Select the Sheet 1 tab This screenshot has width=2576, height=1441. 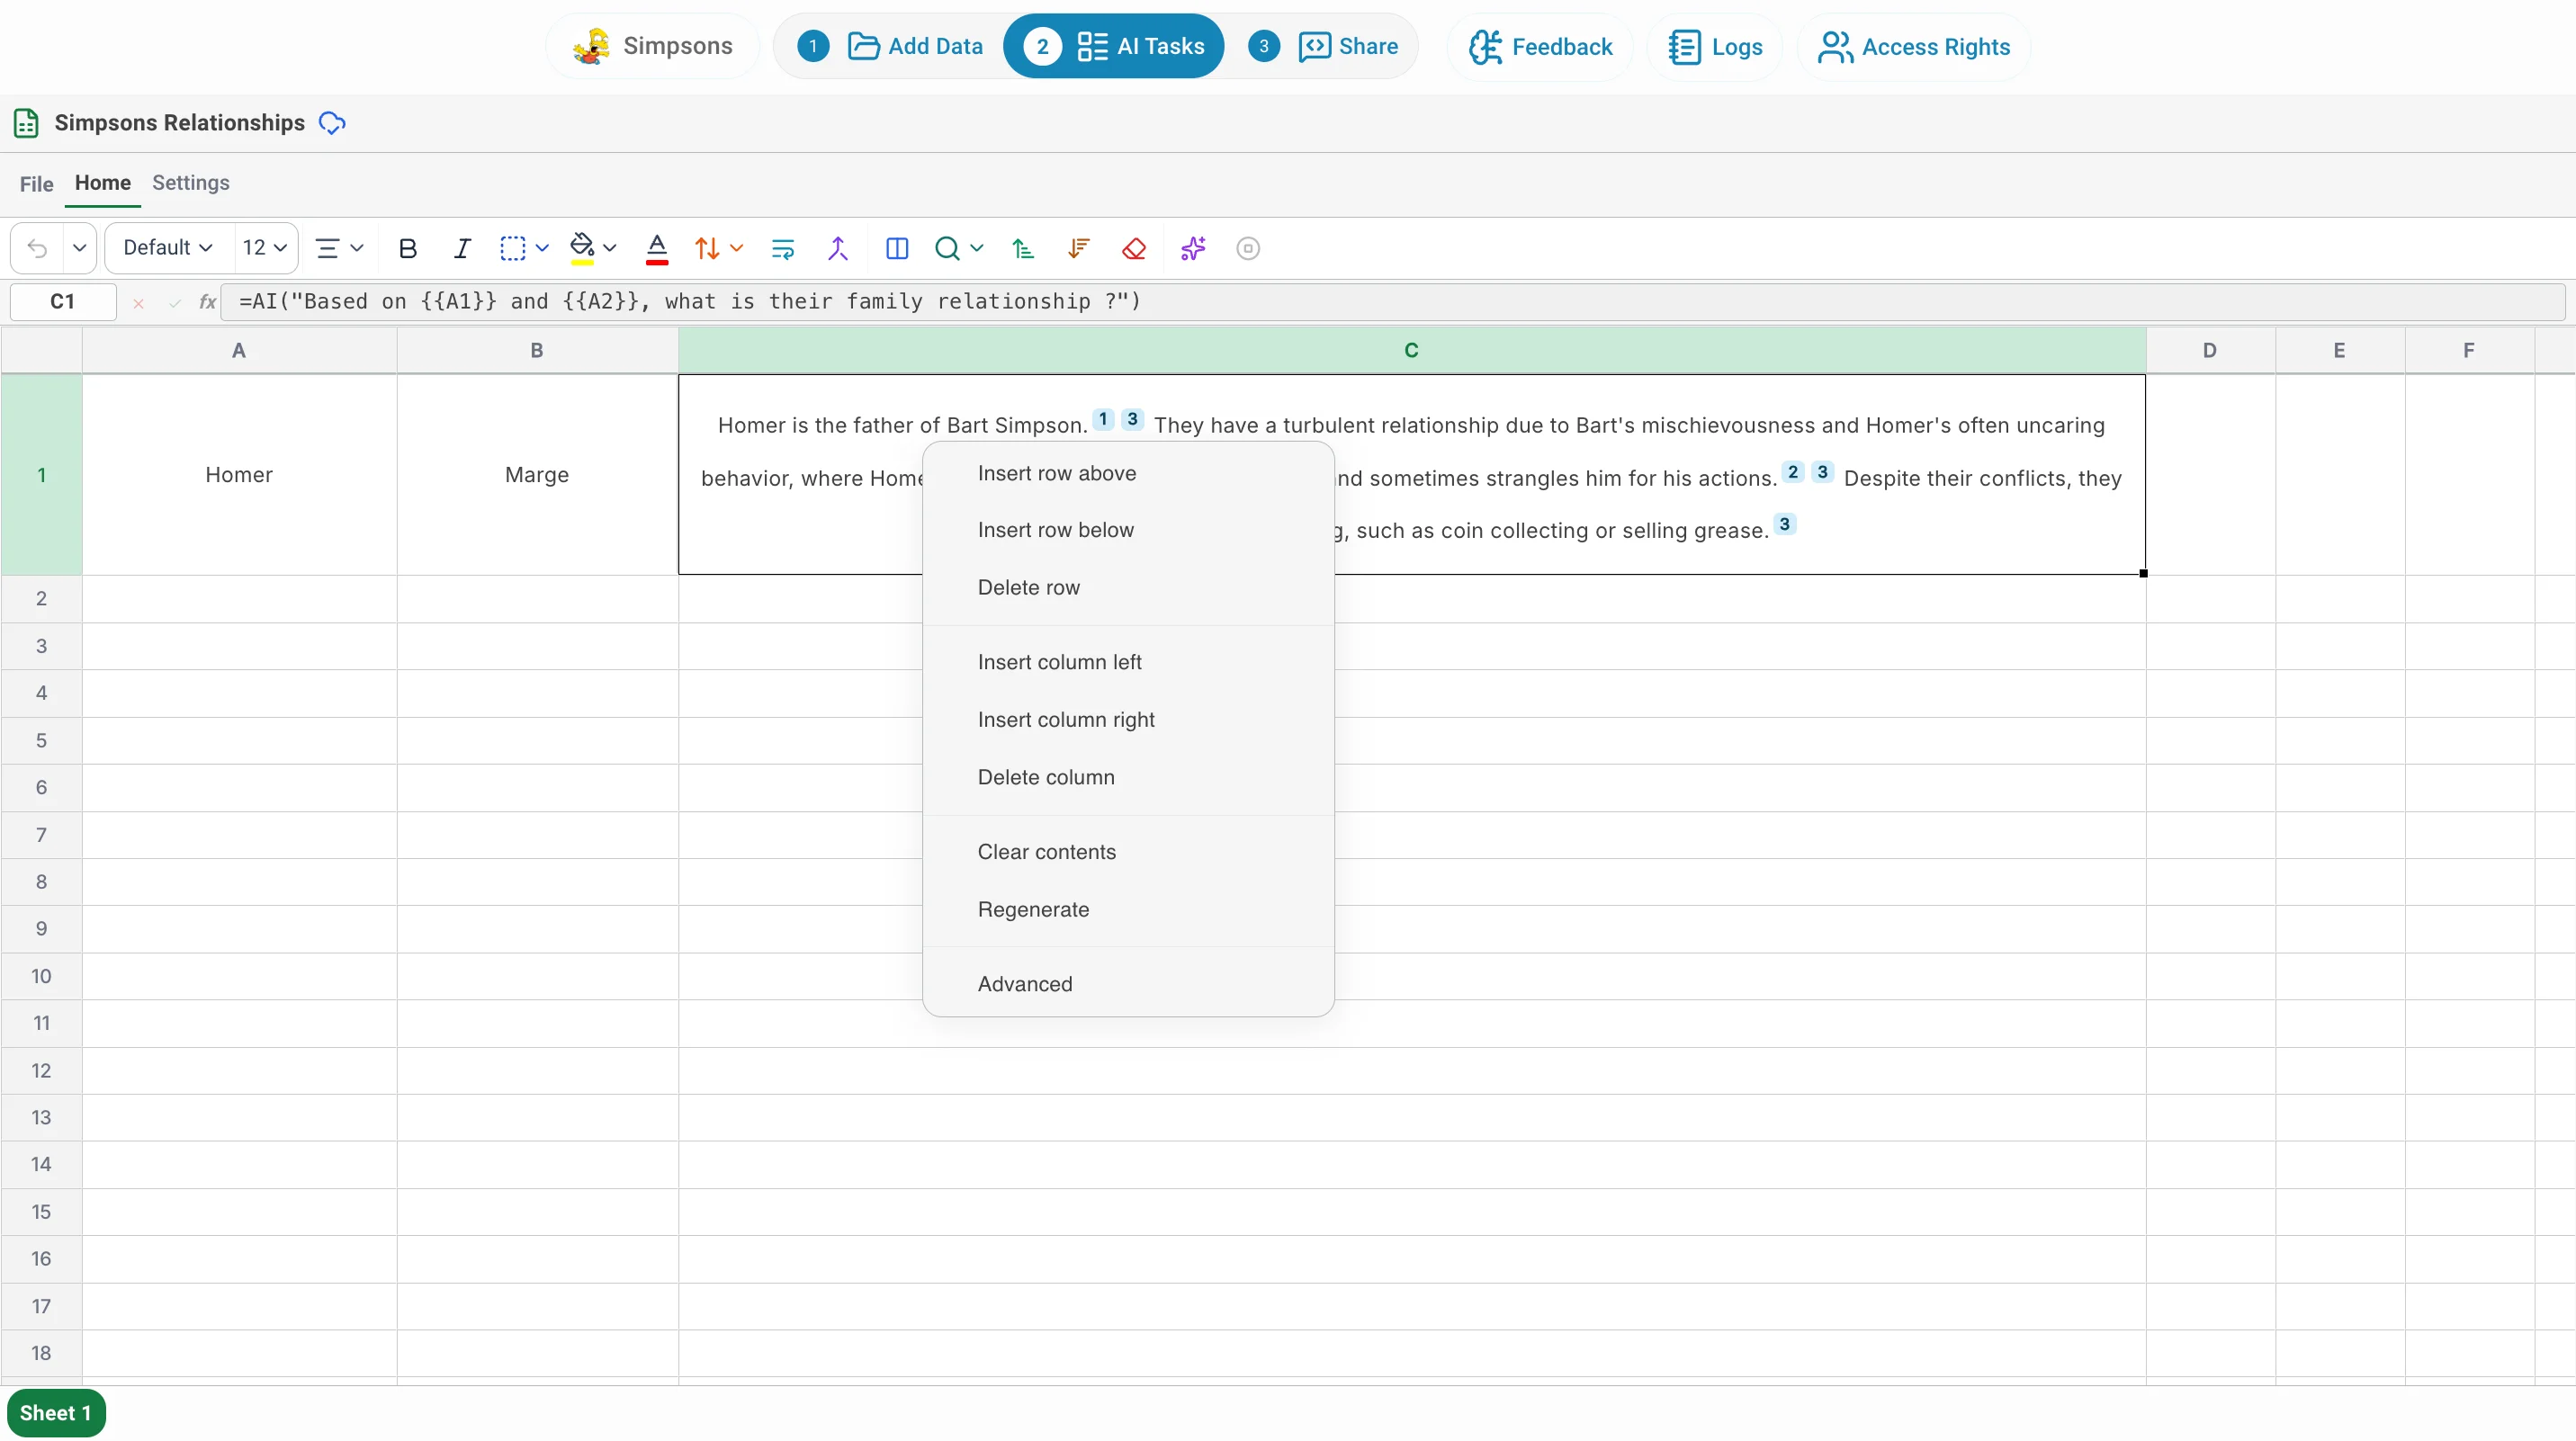(56, 1413)
